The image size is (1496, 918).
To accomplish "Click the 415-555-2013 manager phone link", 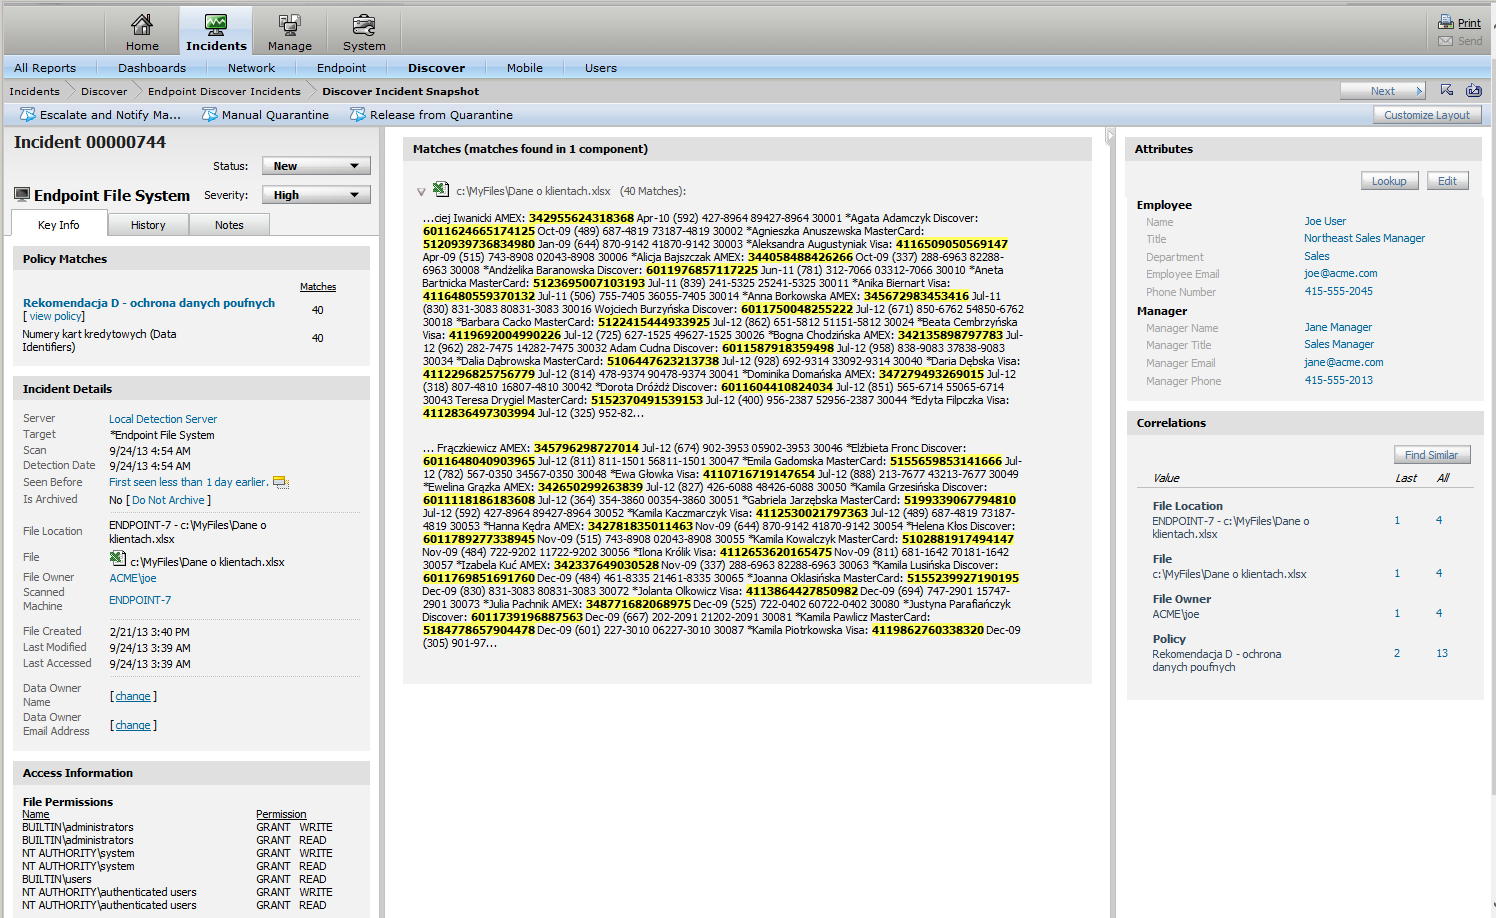I will click(1339, 380).
